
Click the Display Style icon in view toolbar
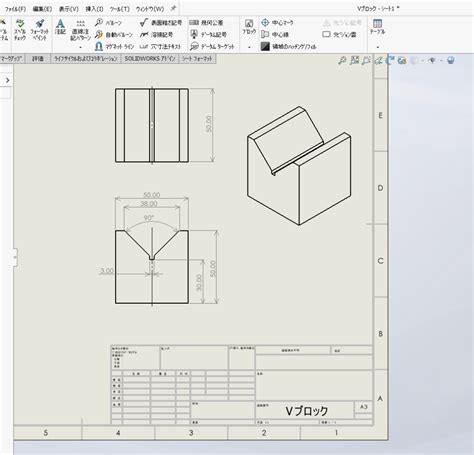click(x=414, y=61)
